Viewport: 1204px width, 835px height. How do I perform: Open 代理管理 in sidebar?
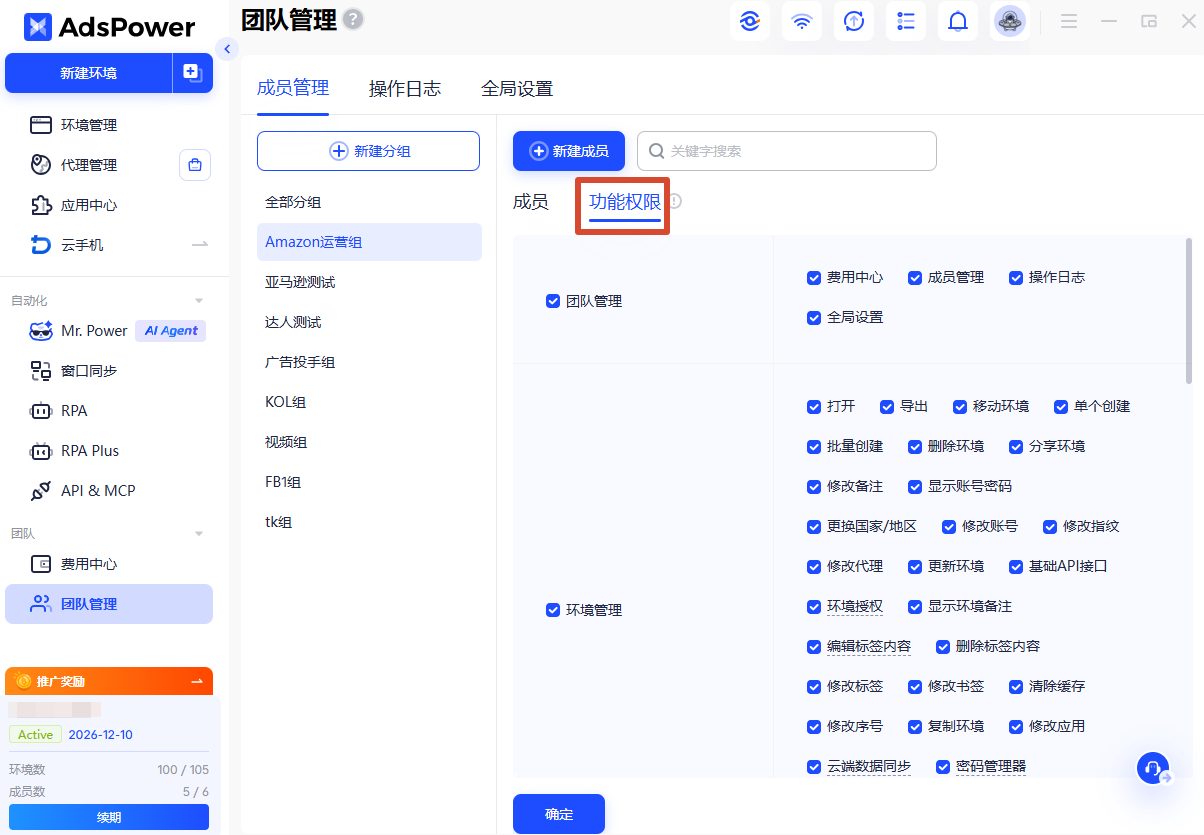point(90,165)
